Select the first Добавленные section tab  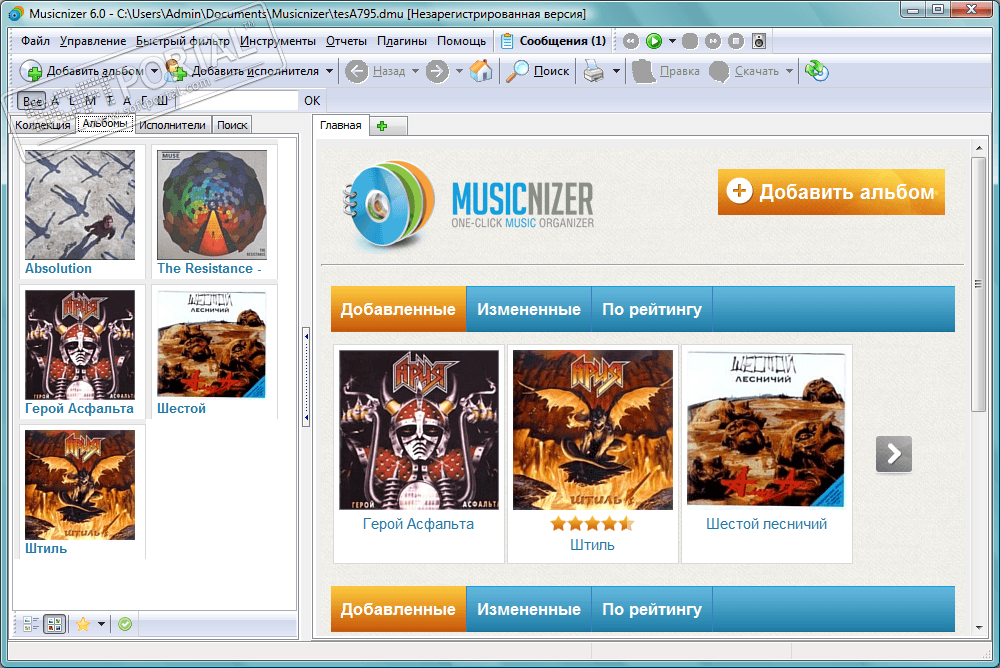(398, 309)
